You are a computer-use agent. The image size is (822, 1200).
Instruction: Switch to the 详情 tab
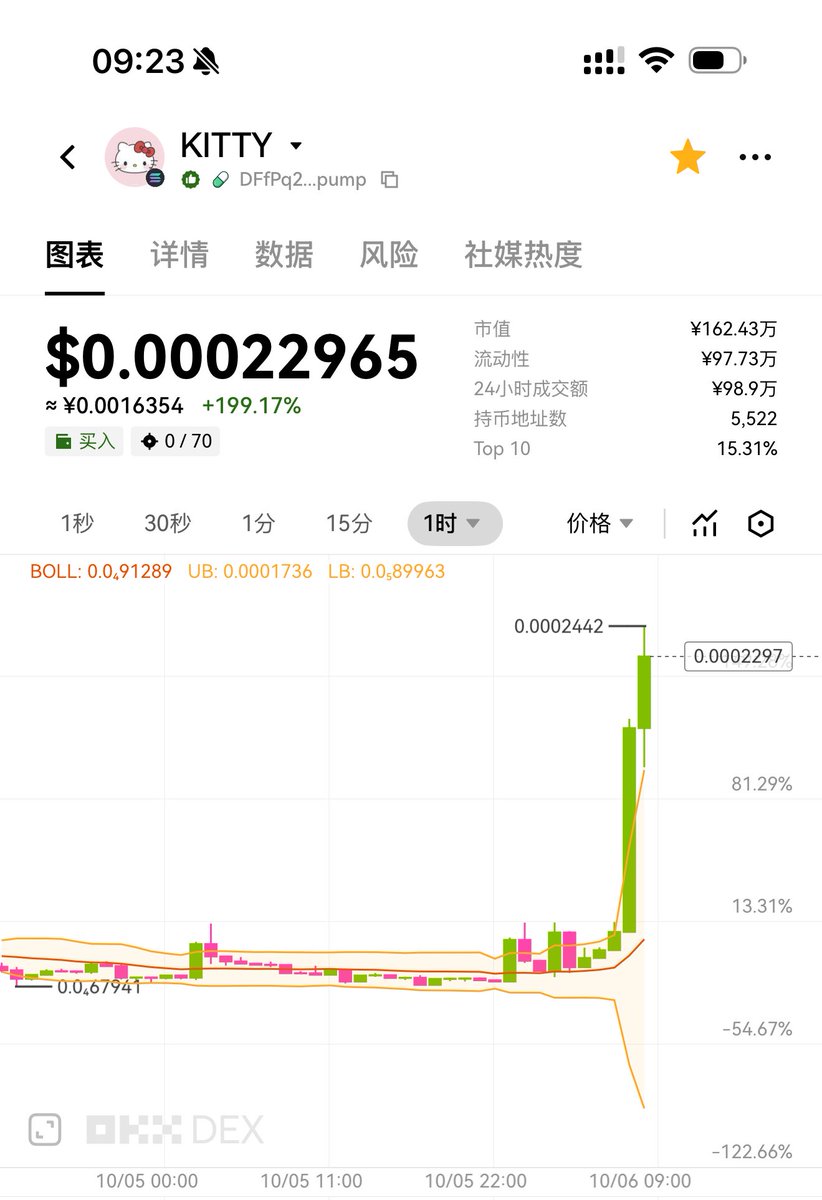pos(179,254)
